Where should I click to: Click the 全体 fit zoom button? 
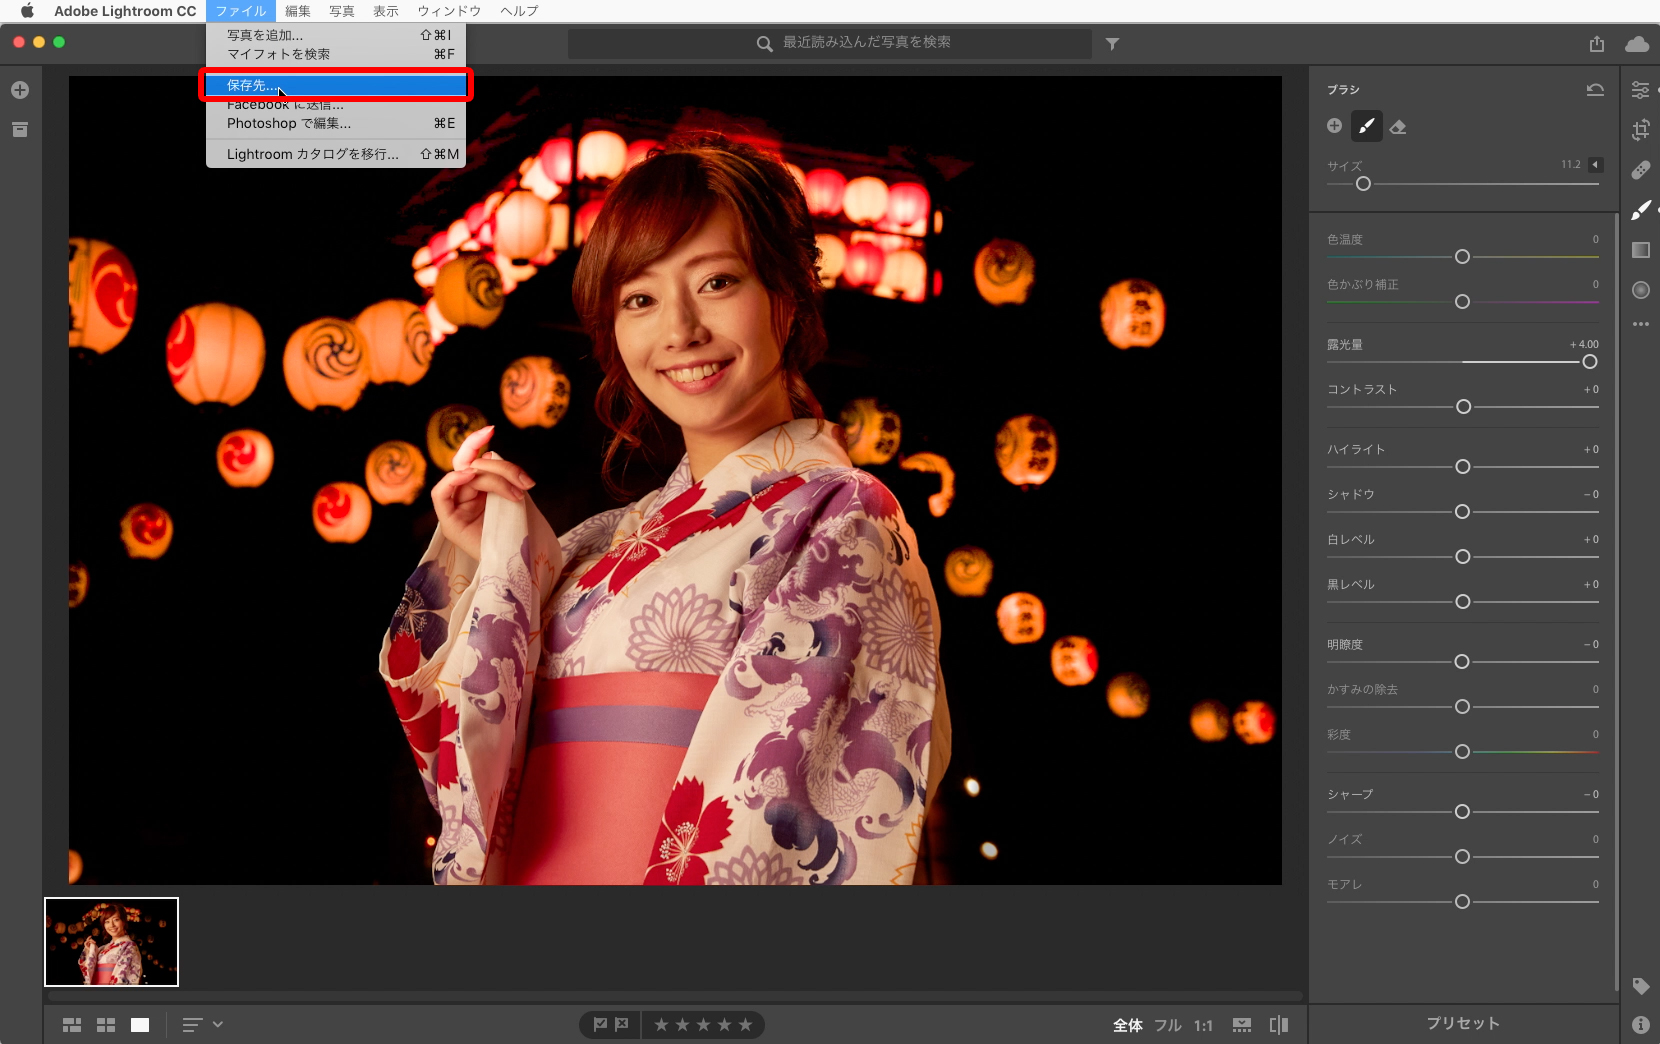click(x=1128, y=1025)
